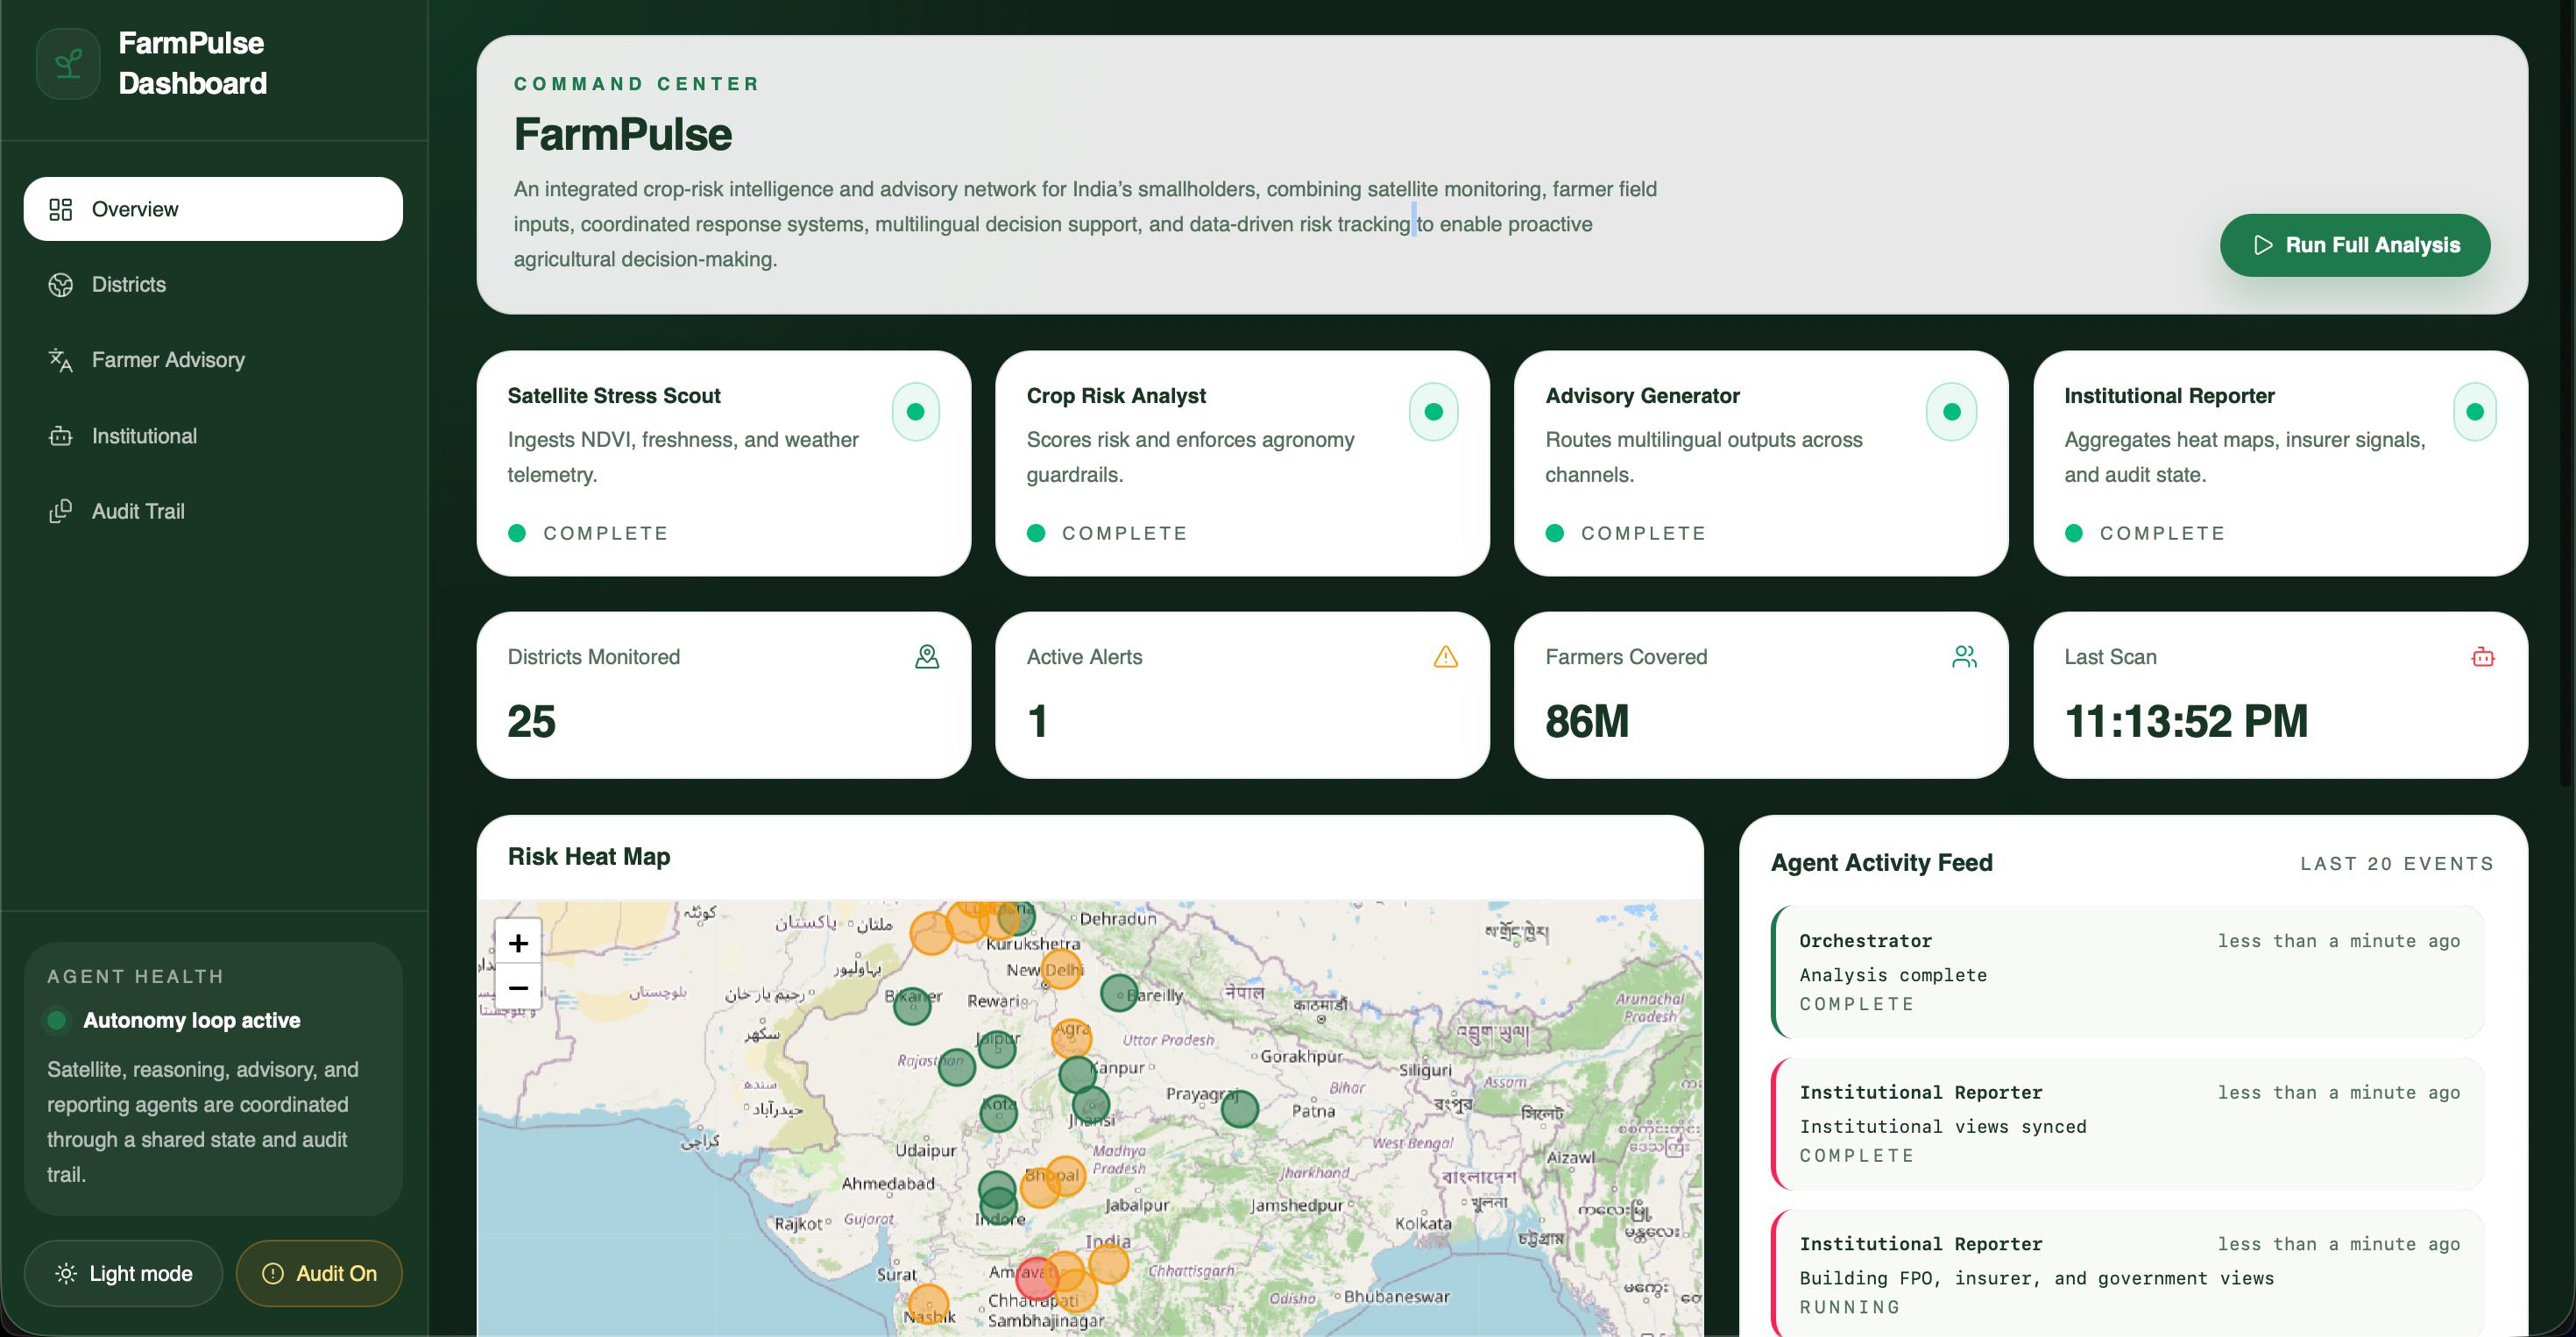
Task: Click Crop Risk Analyst status indicator icon
Action: [x=1433, y=412]
